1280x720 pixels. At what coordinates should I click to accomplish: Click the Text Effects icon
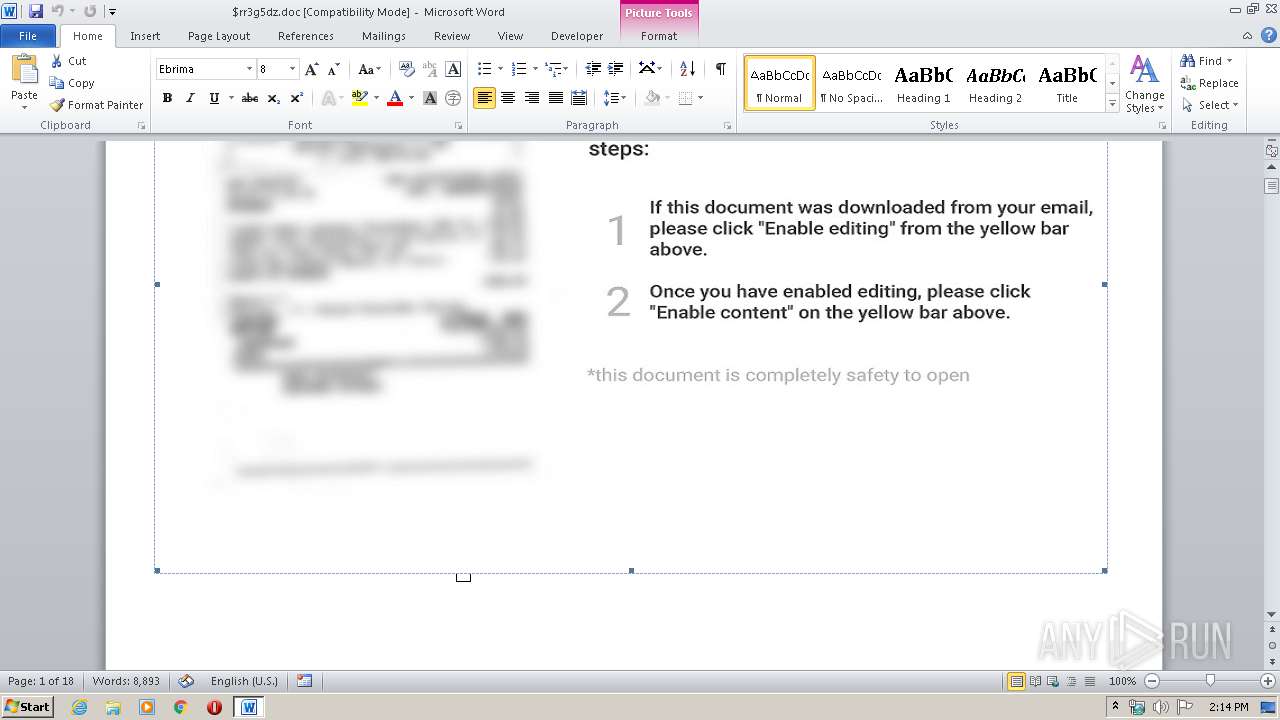[x=327, y=98]
